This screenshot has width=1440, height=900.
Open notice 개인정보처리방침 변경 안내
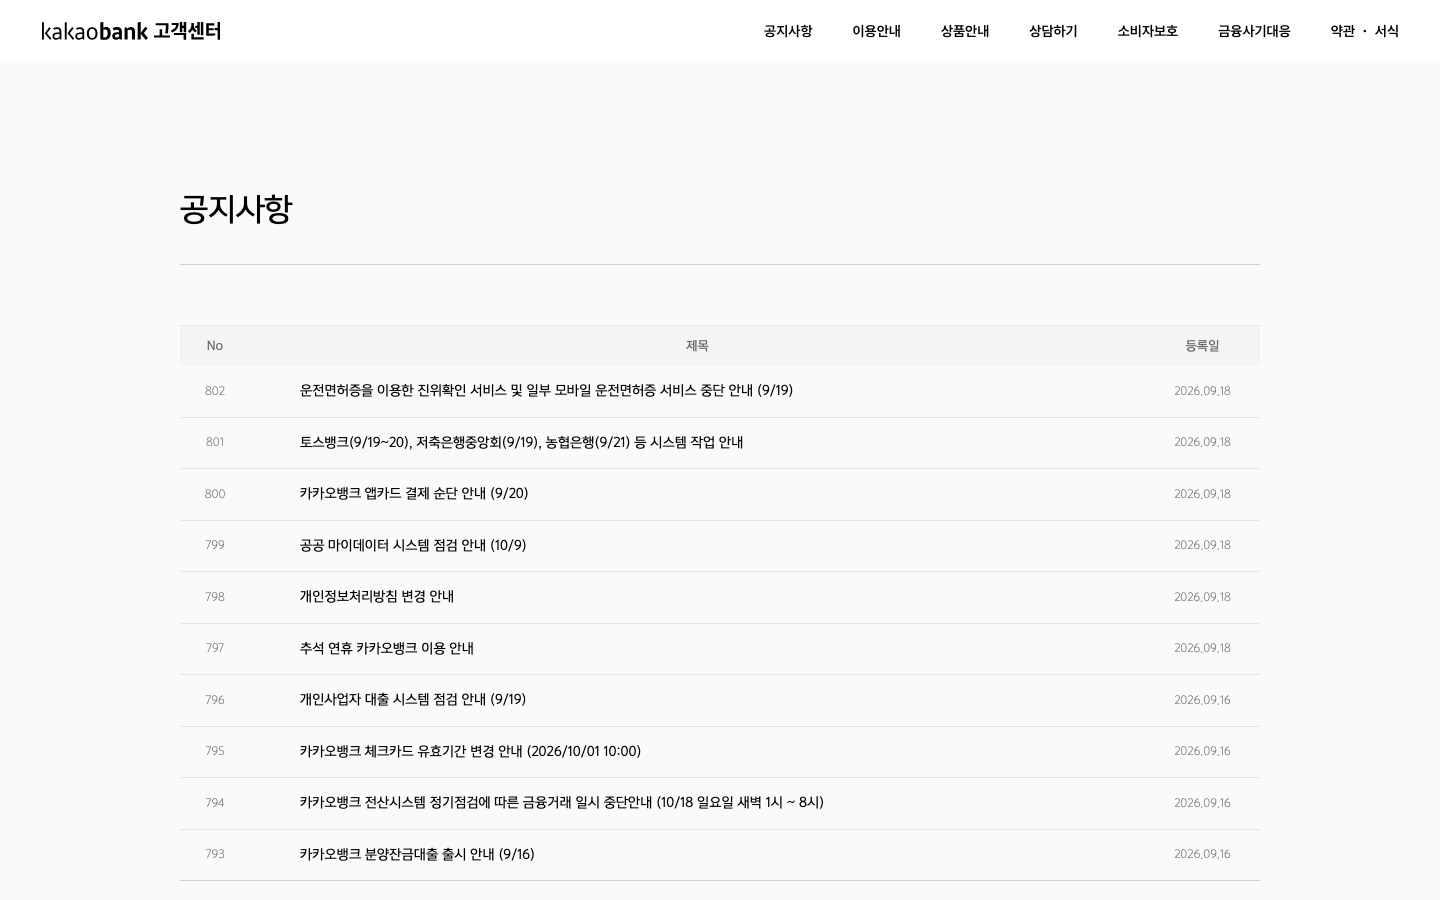point(377,597)
